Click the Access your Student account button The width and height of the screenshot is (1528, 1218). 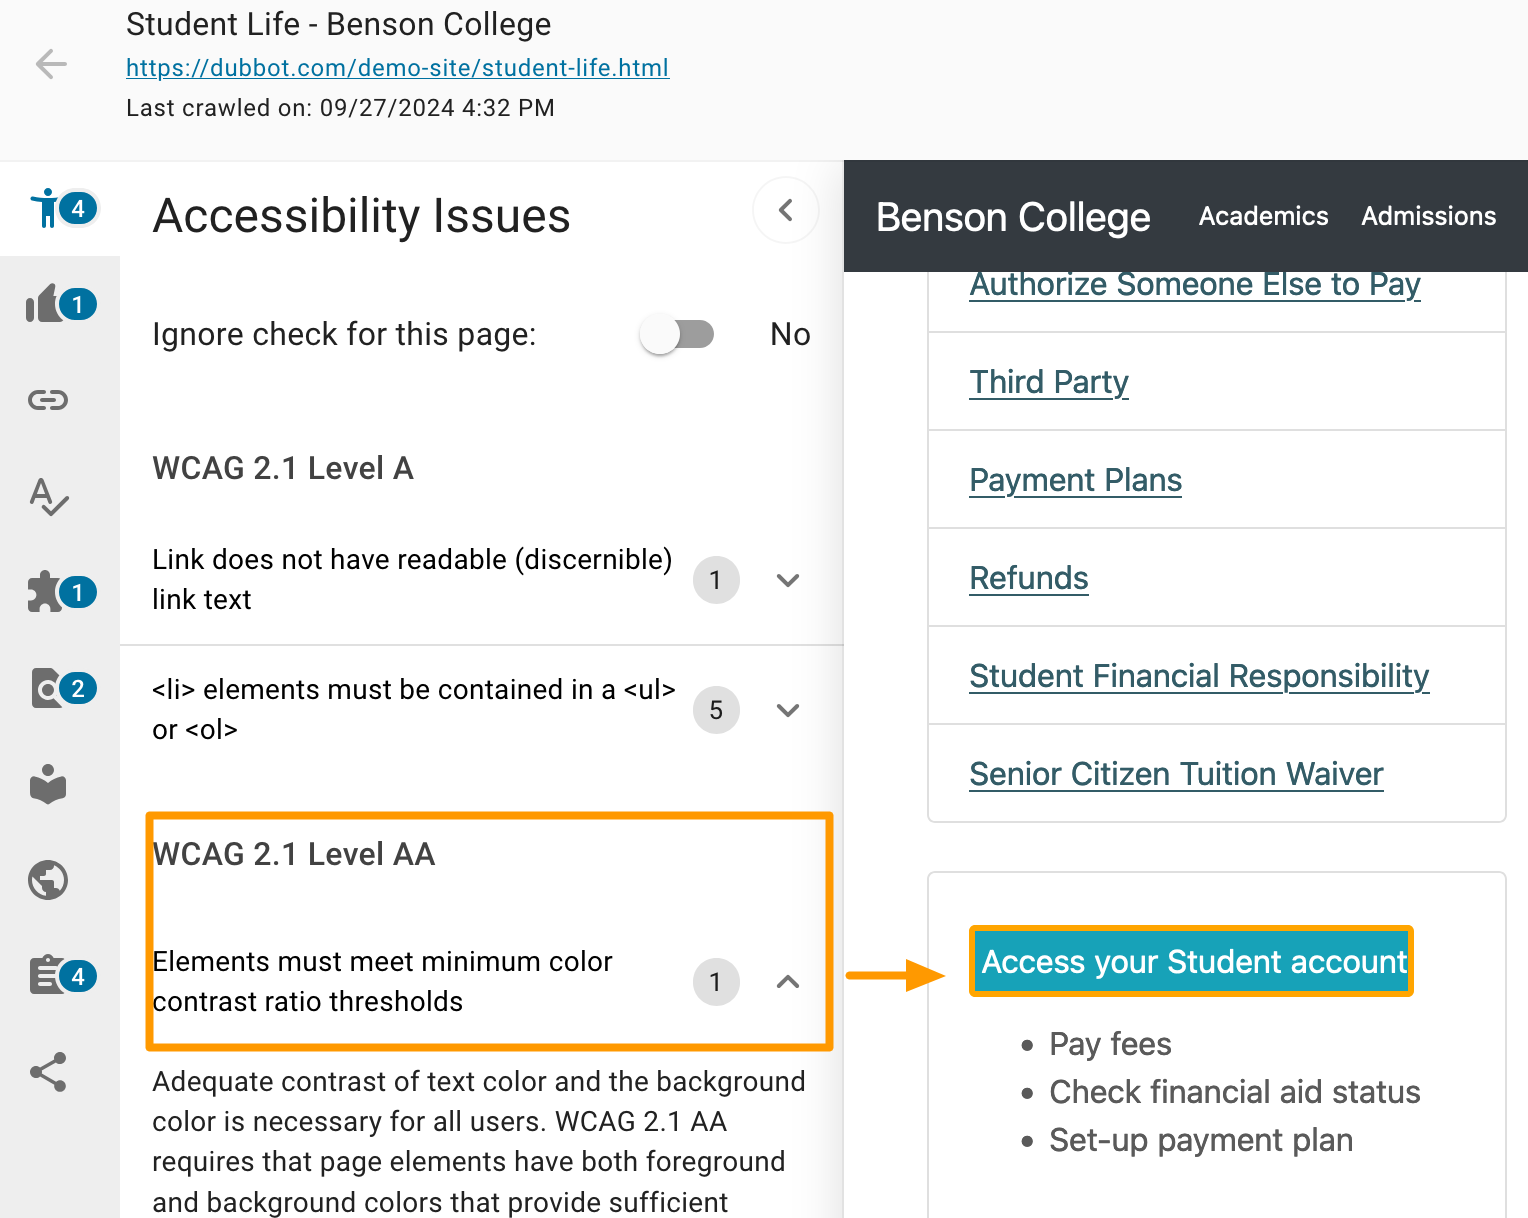click(x=1191, y=961)
